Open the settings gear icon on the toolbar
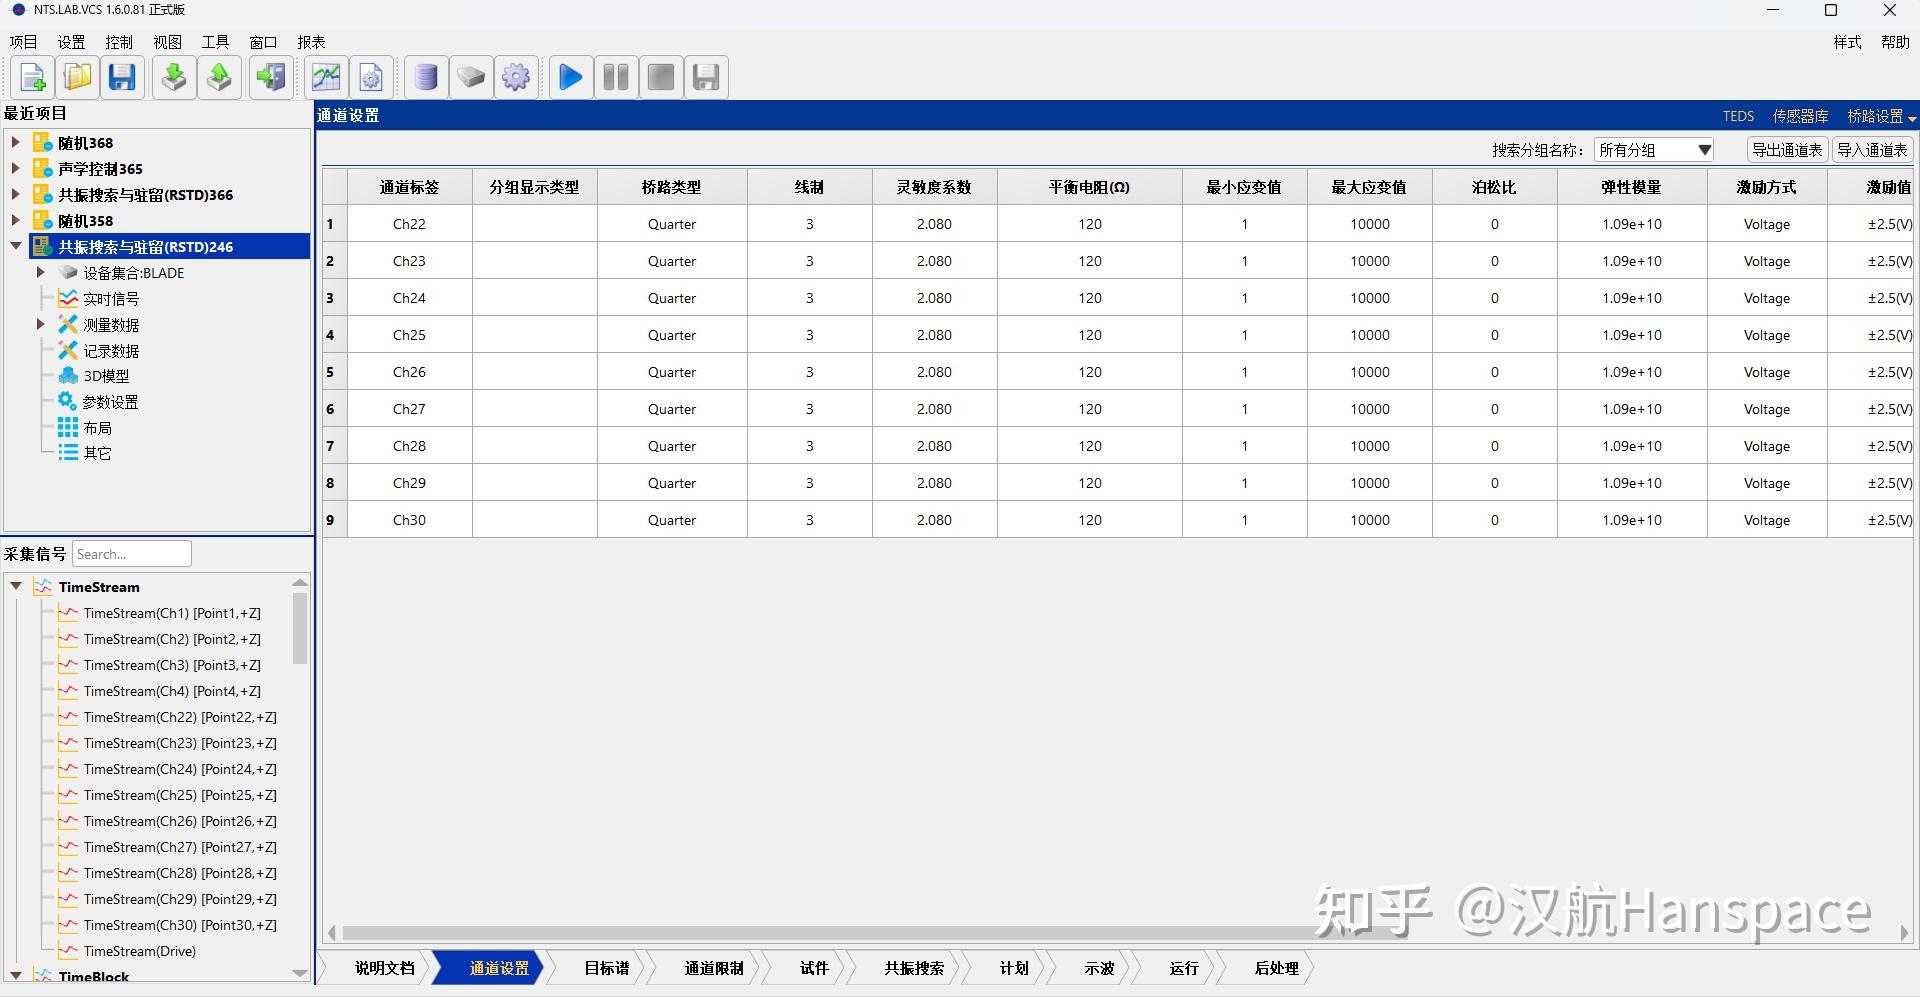The width and height of the screenshot is (1920, 997). click(x=516, y=77)
